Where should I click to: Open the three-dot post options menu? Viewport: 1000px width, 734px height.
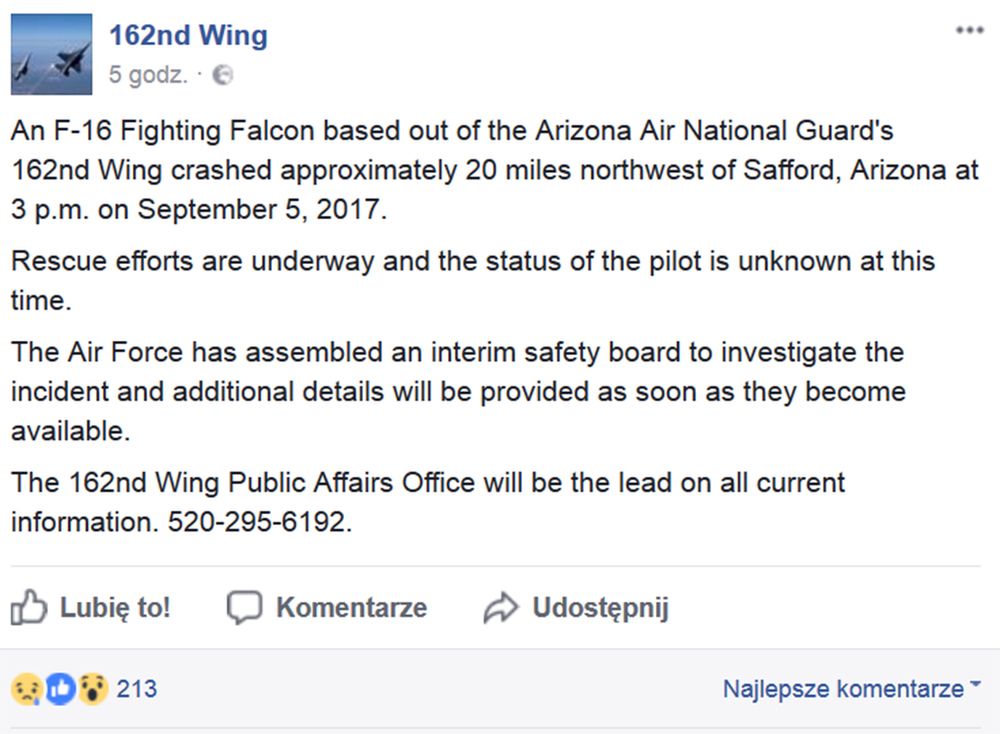click(969, 31)
